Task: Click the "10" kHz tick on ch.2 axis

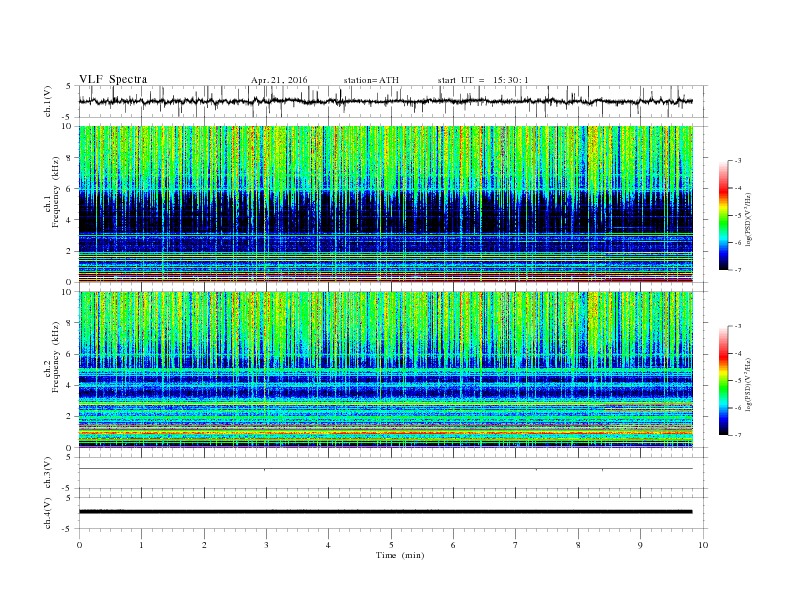Action: pos(68,292)
